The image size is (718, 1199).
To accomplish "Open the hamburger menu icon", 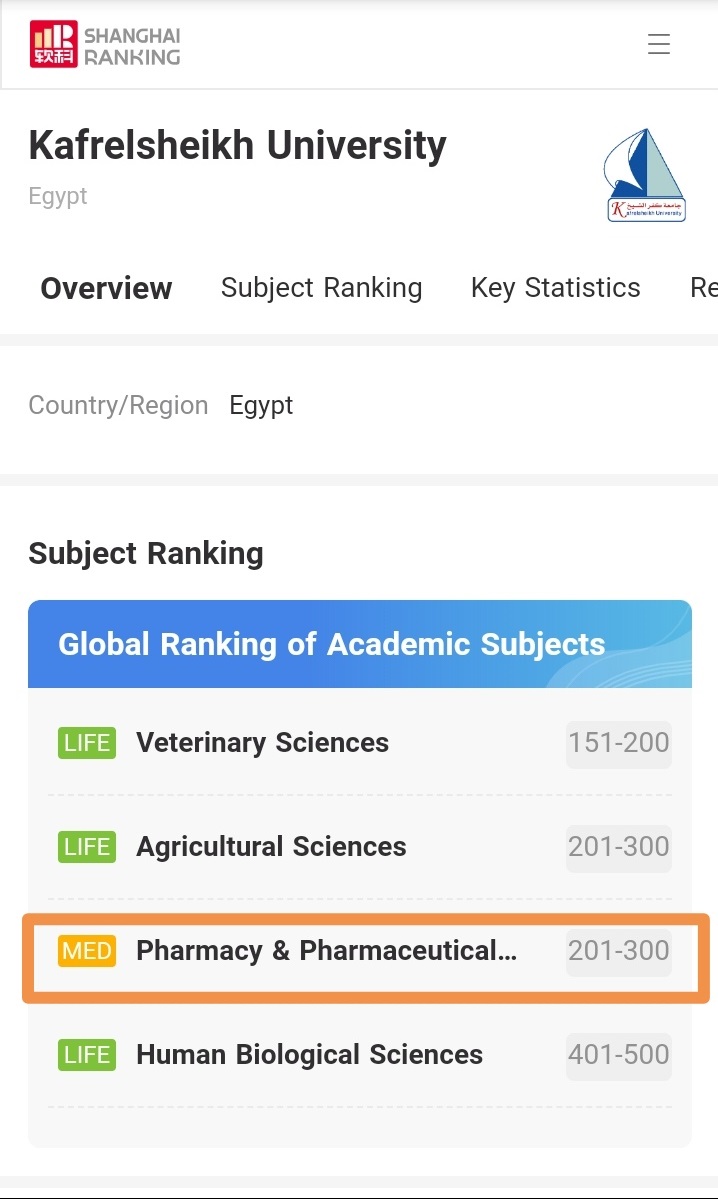I will pyautogui.click(x=658, y=45).
